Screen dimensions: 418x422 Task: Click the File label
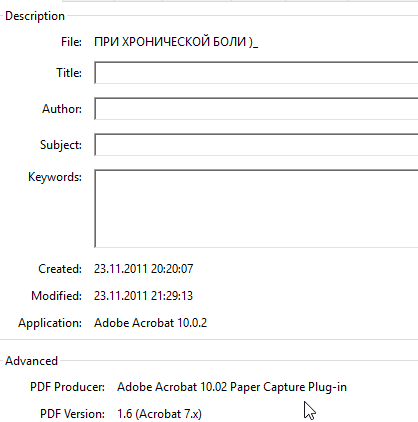(x=71, y=42)
